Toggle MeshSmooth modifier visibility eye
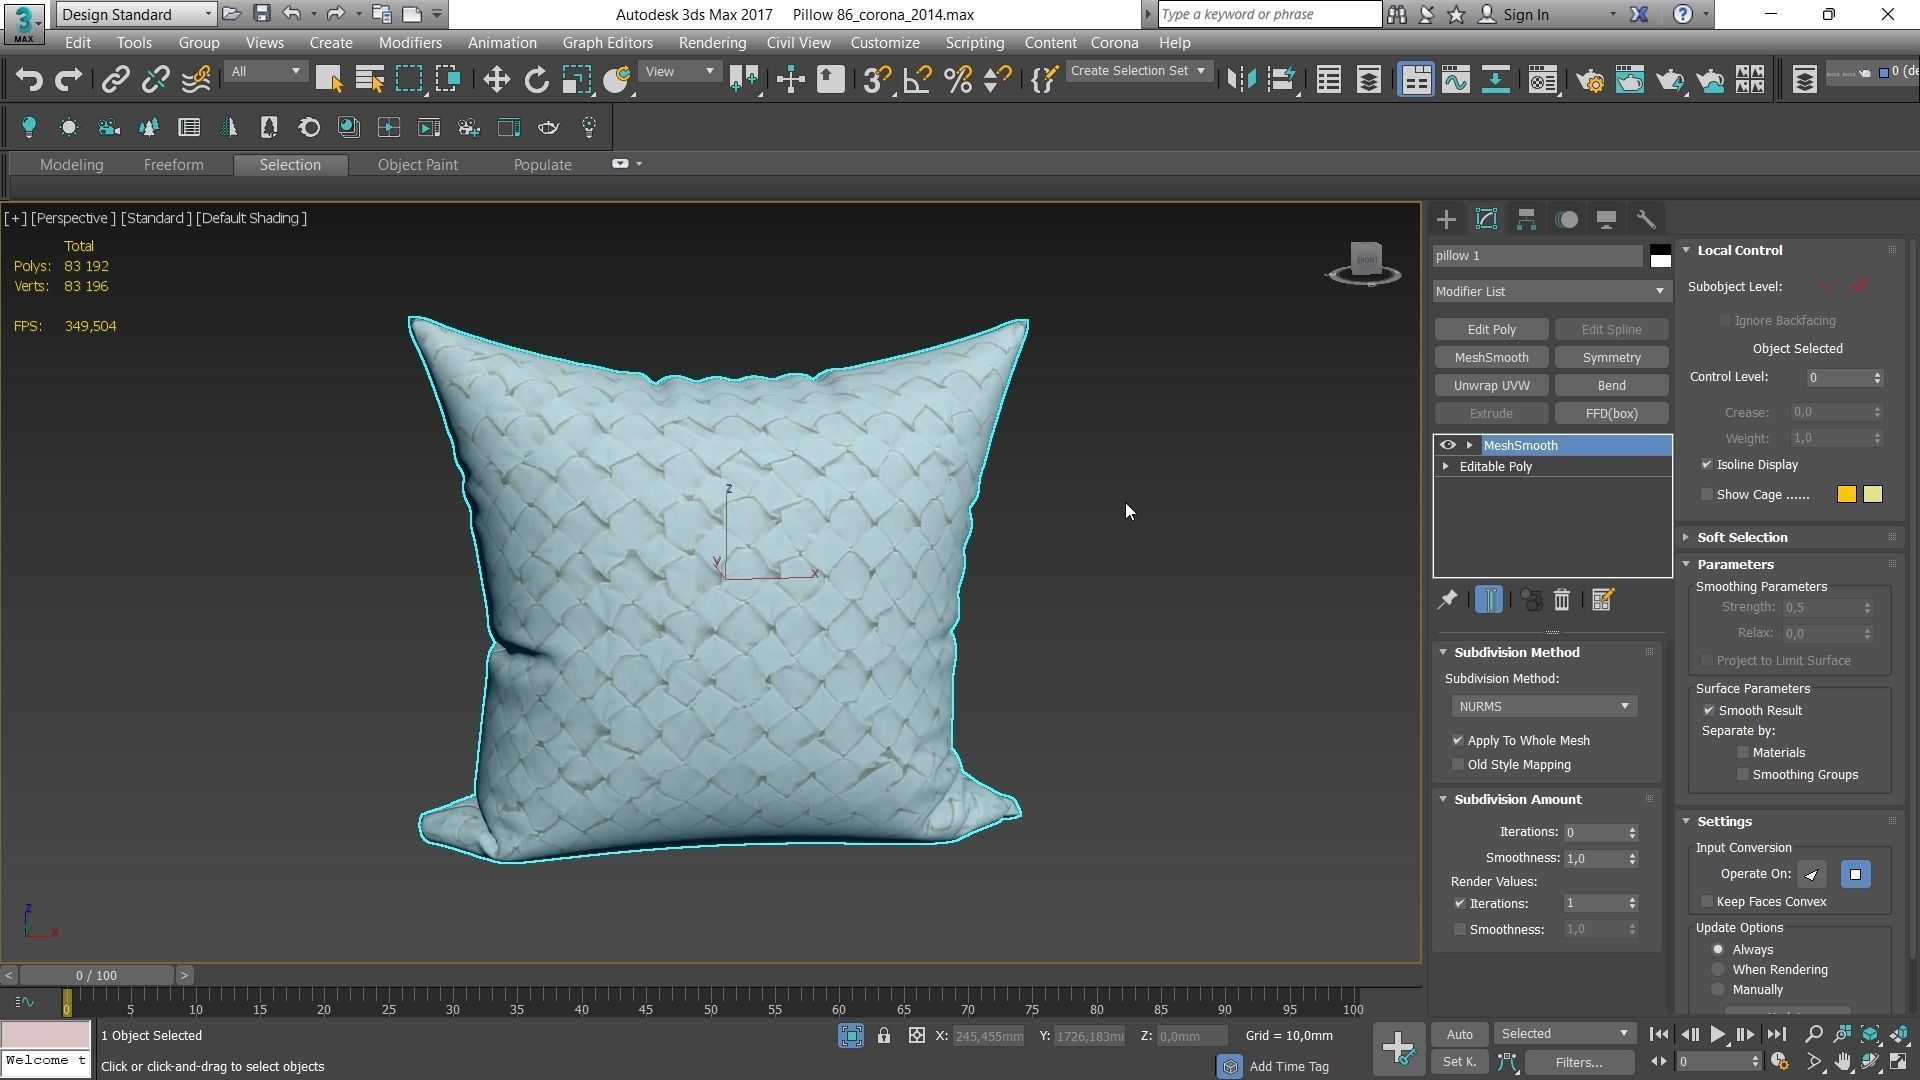 pos(1447,445)
